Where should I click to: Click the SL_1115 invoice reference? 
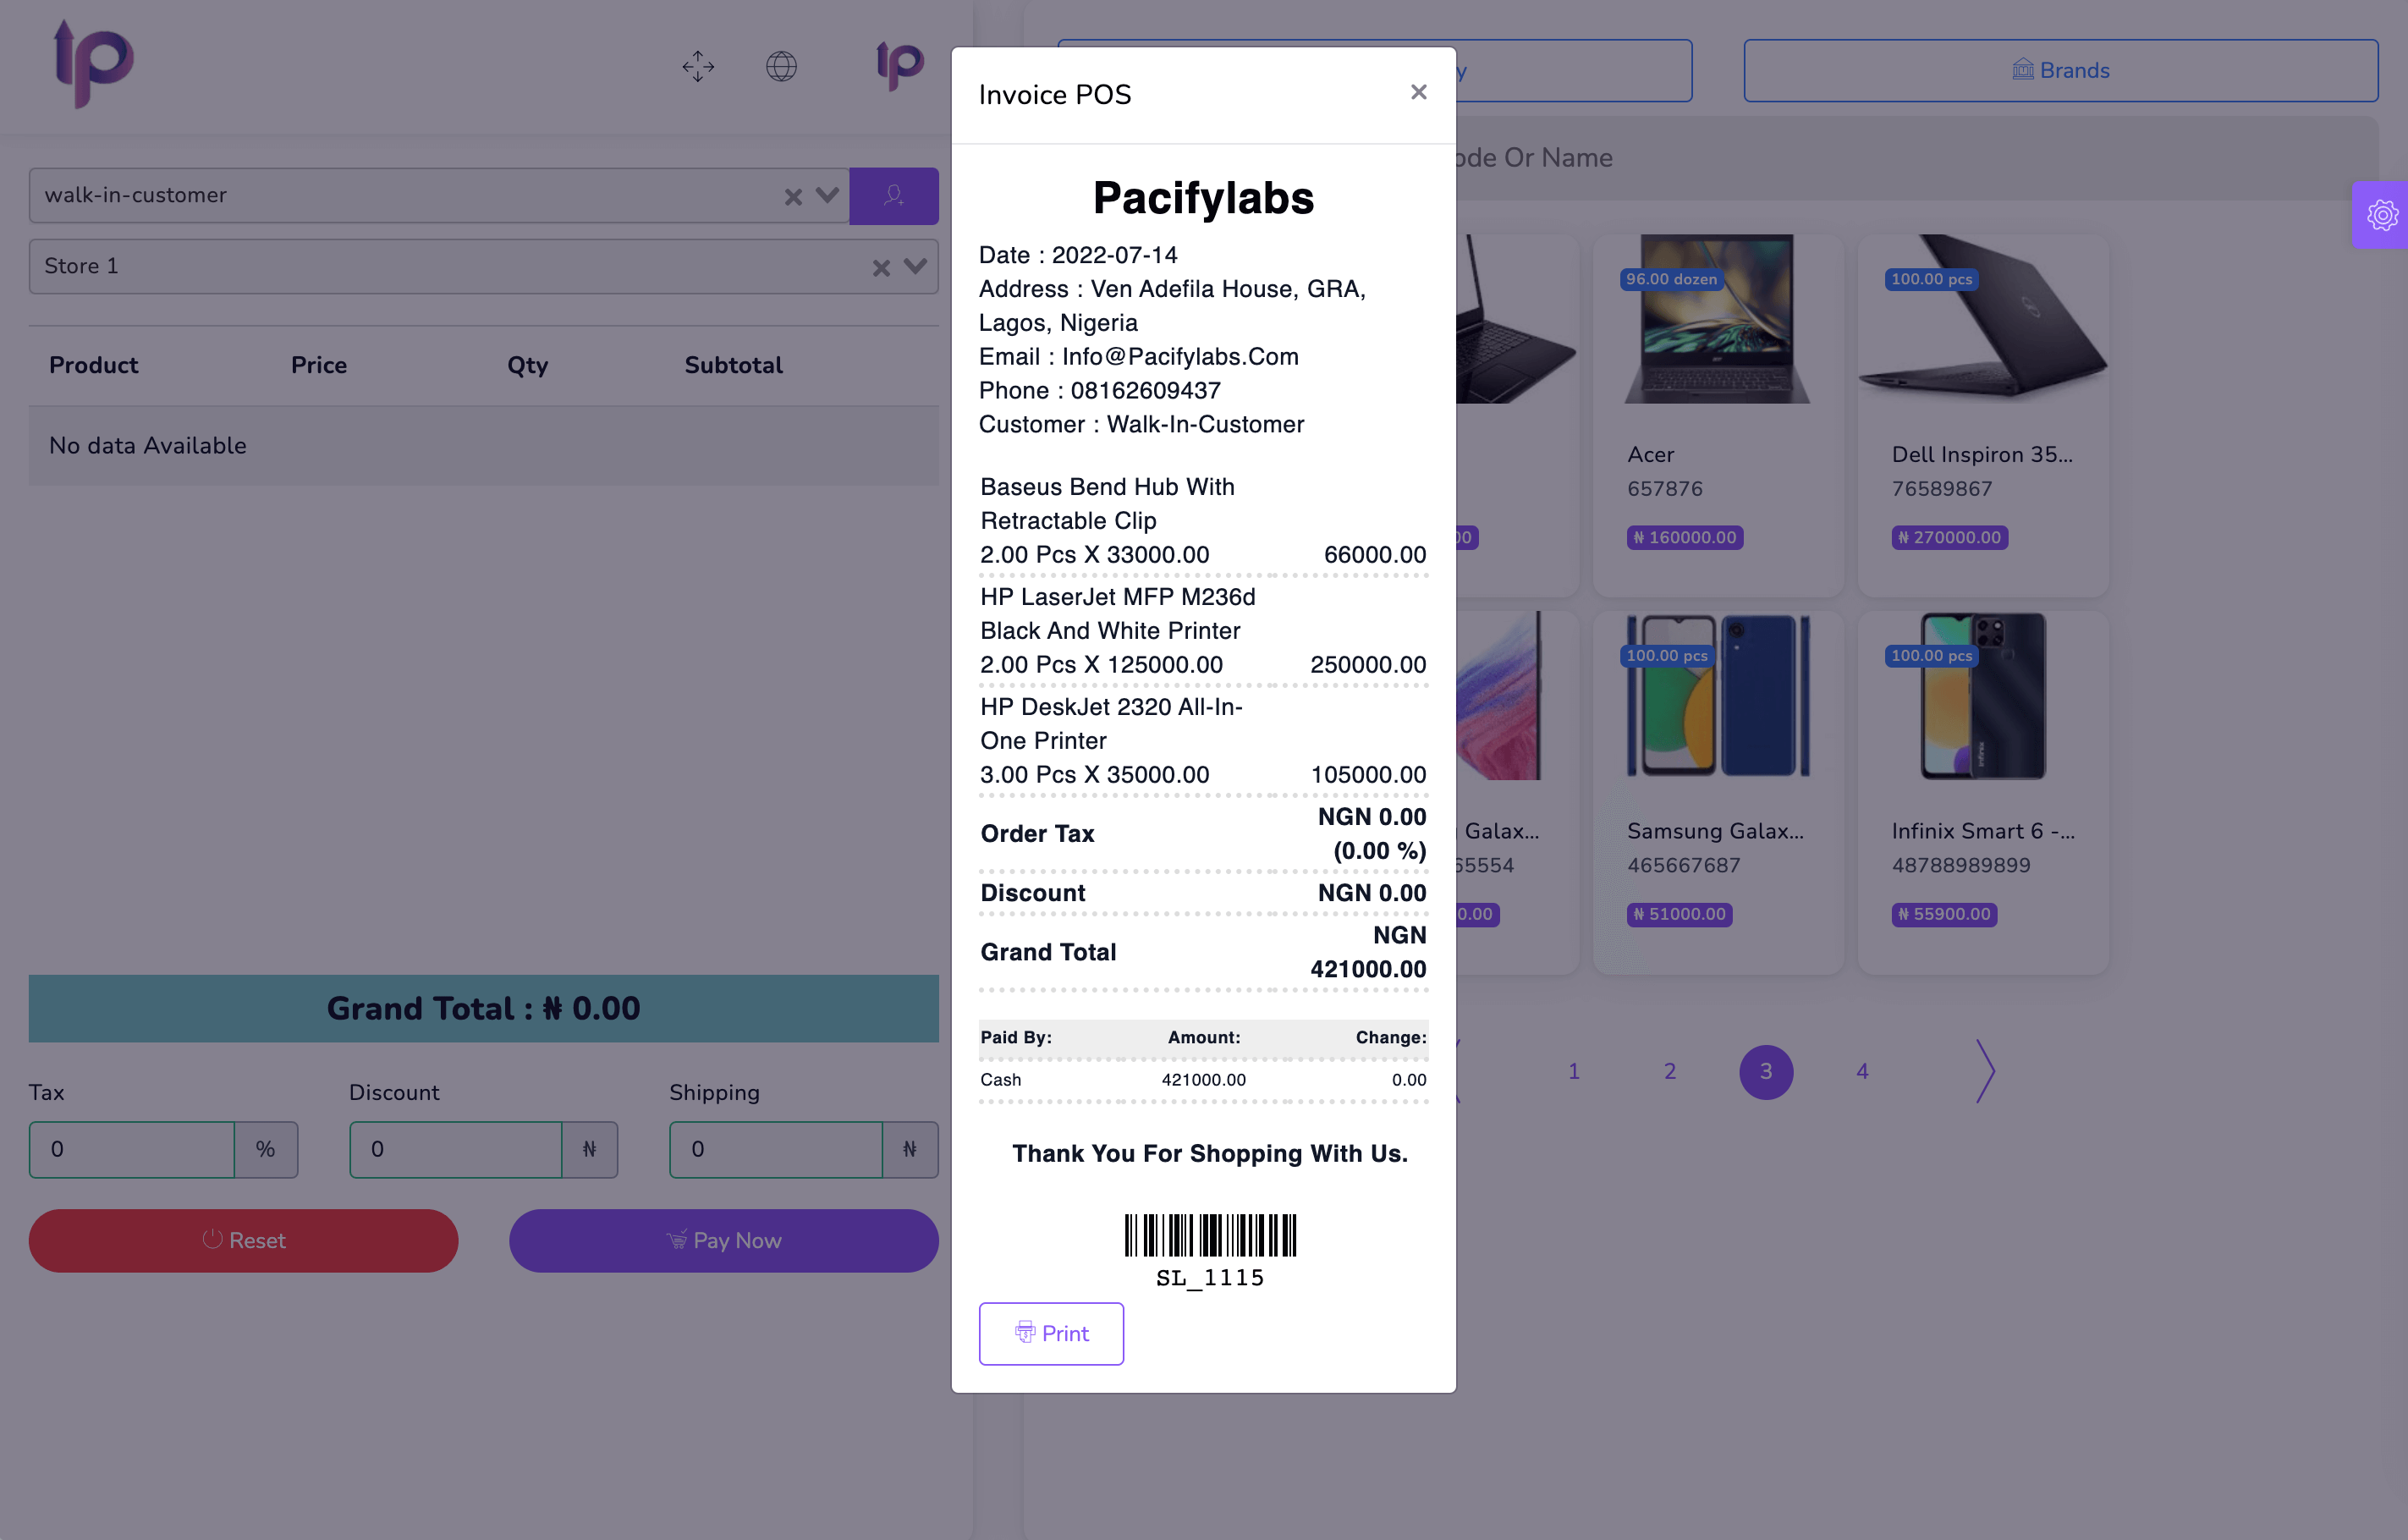(x=1210, y=1278)
